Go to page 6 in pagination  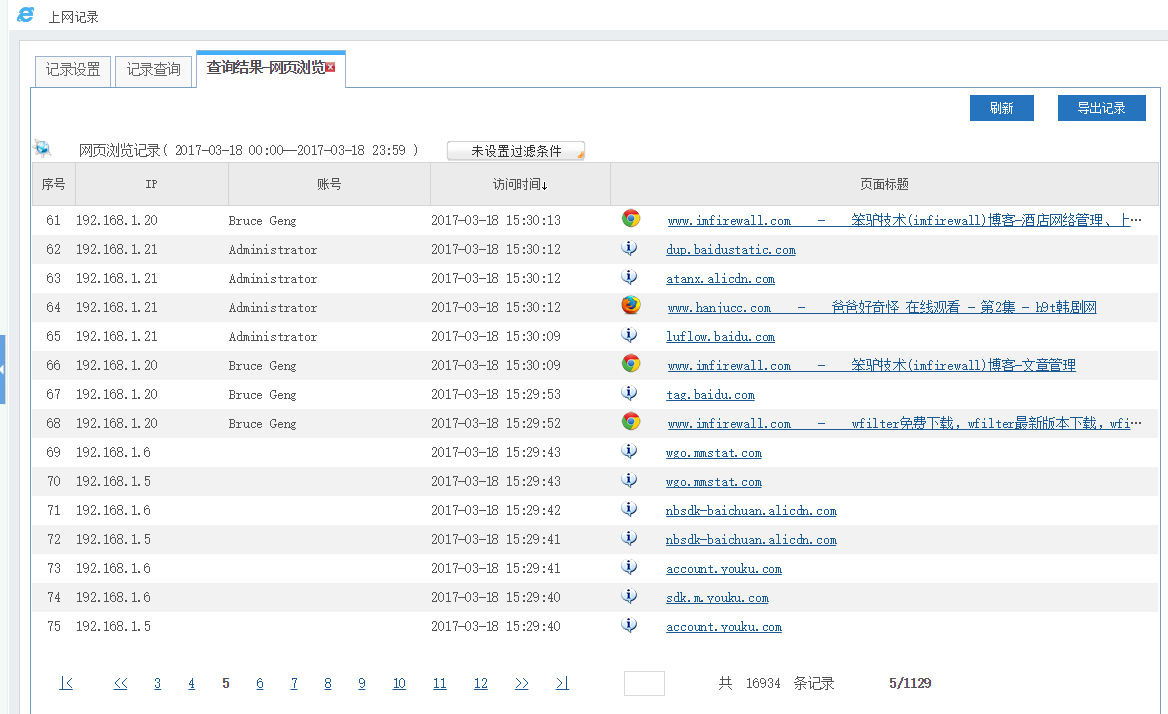click(x=260, y=684)
